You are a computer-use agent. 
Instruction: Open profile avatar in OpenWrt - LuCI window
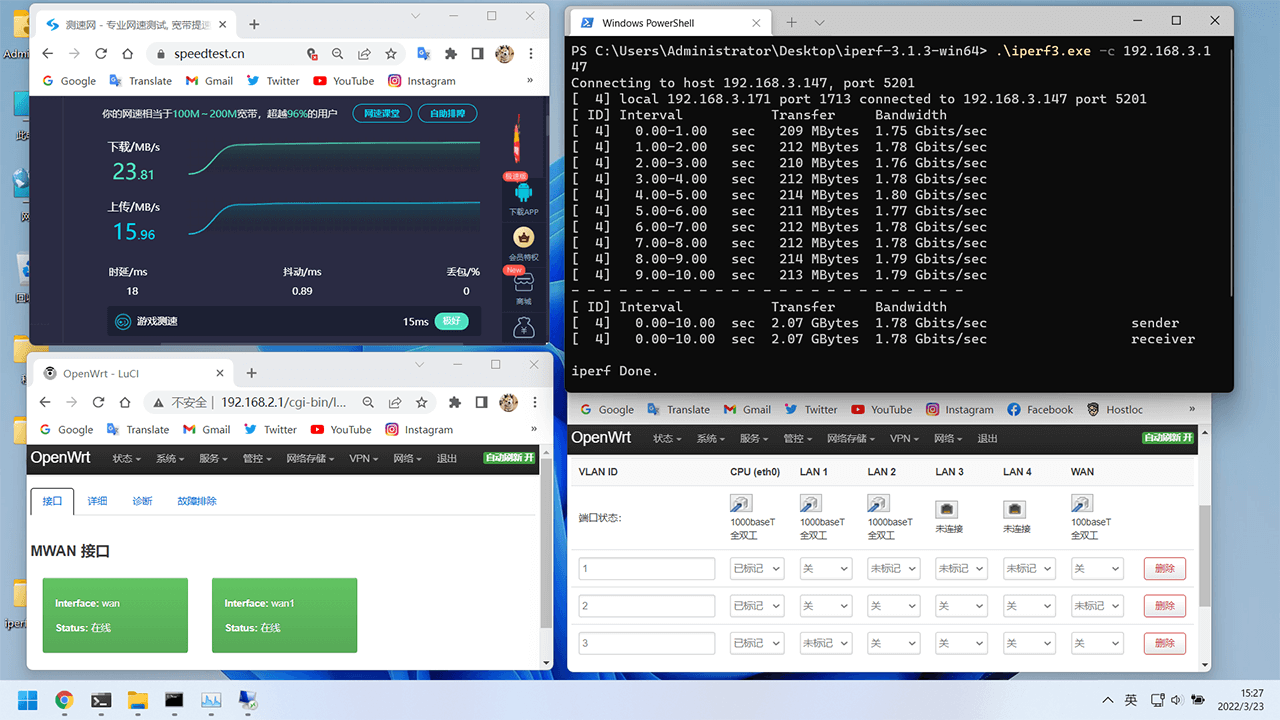pyautogui.click(x=508, y=402)
